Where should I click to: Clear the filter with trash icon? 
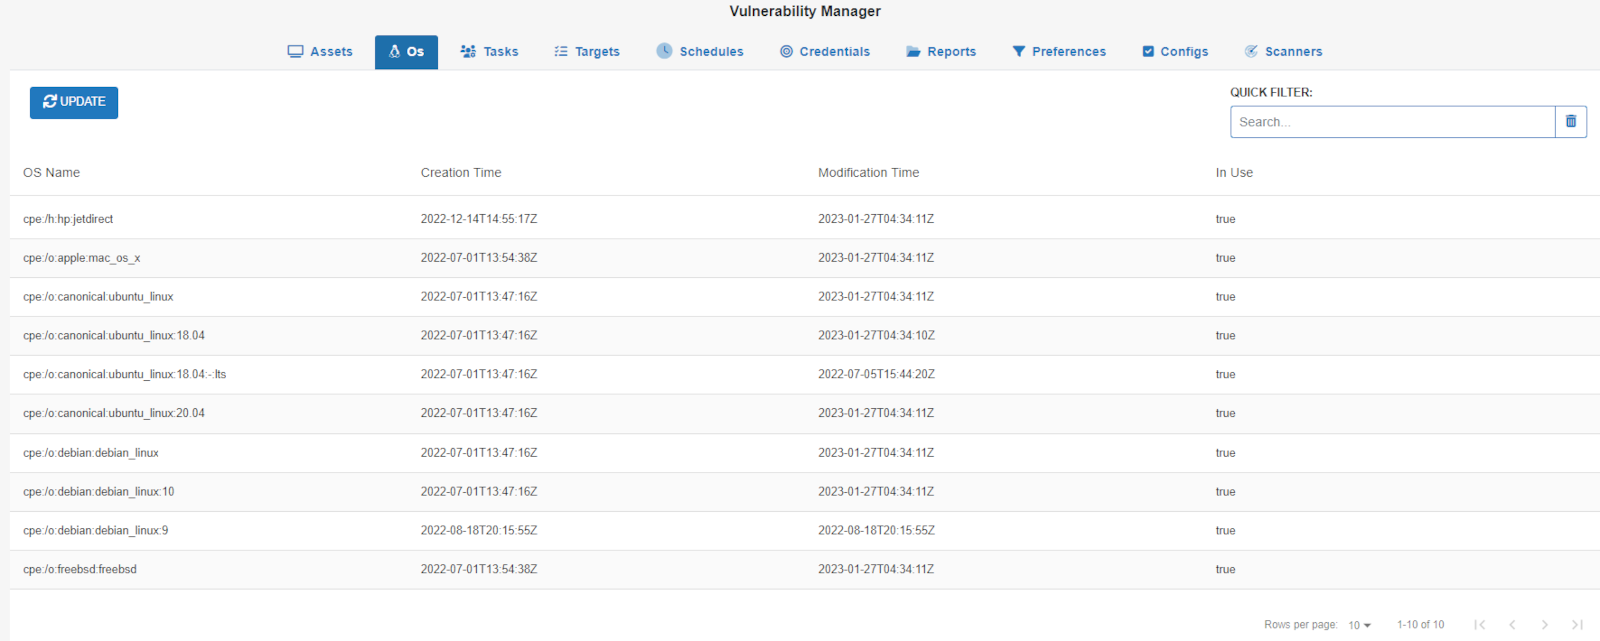pos(1571,122)
